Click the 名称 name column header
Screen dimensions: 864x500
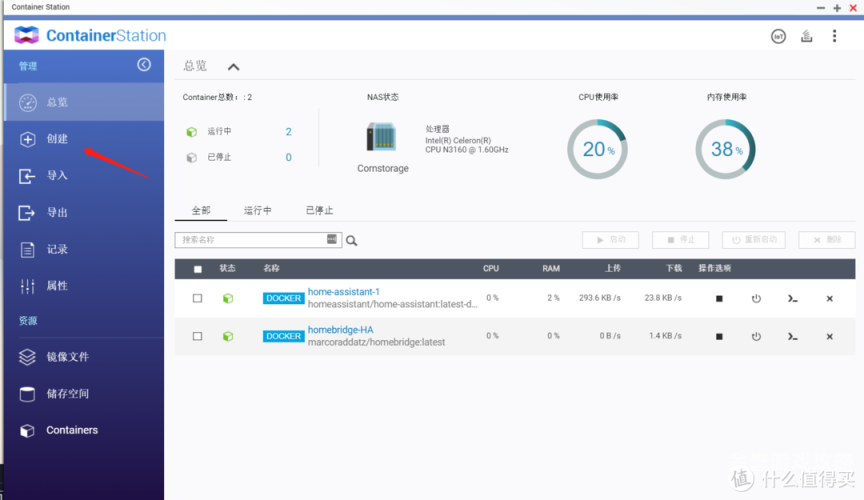(271, 268)
